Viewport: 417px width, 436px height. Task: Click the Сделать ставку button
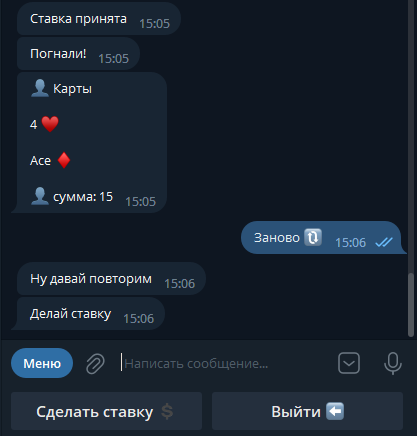(106, 411)
